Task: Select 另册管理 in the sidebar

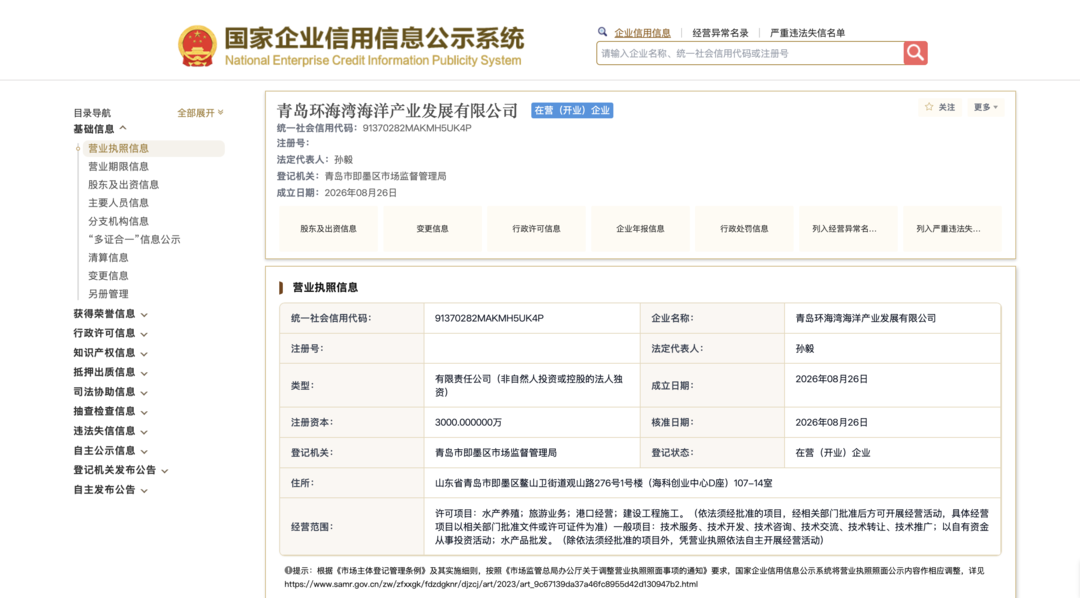Action: 108,293
